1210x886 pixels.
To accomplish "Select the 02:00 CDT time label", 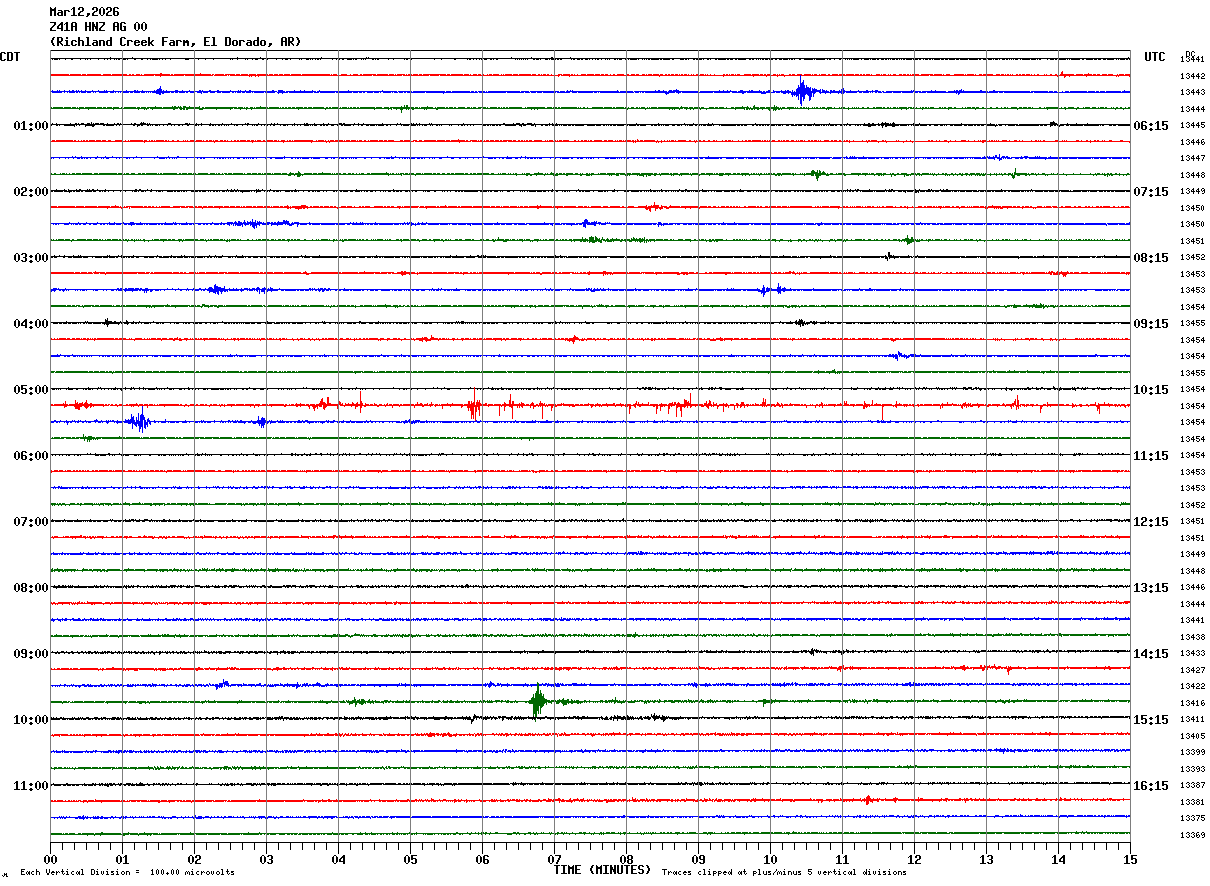I will tap(31, 192).
